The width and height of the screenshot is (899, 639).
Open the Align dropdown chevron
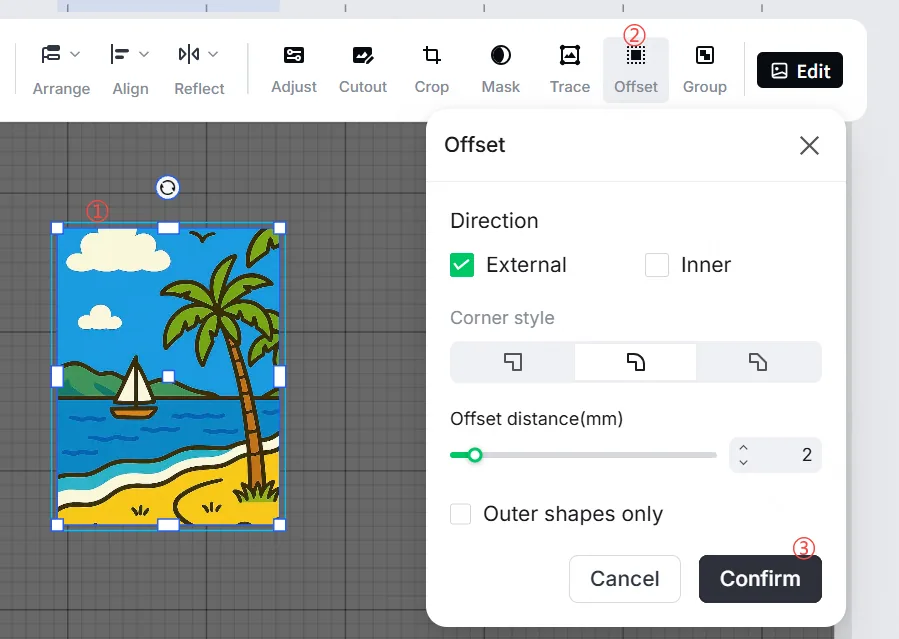click(x=144, y=54)
